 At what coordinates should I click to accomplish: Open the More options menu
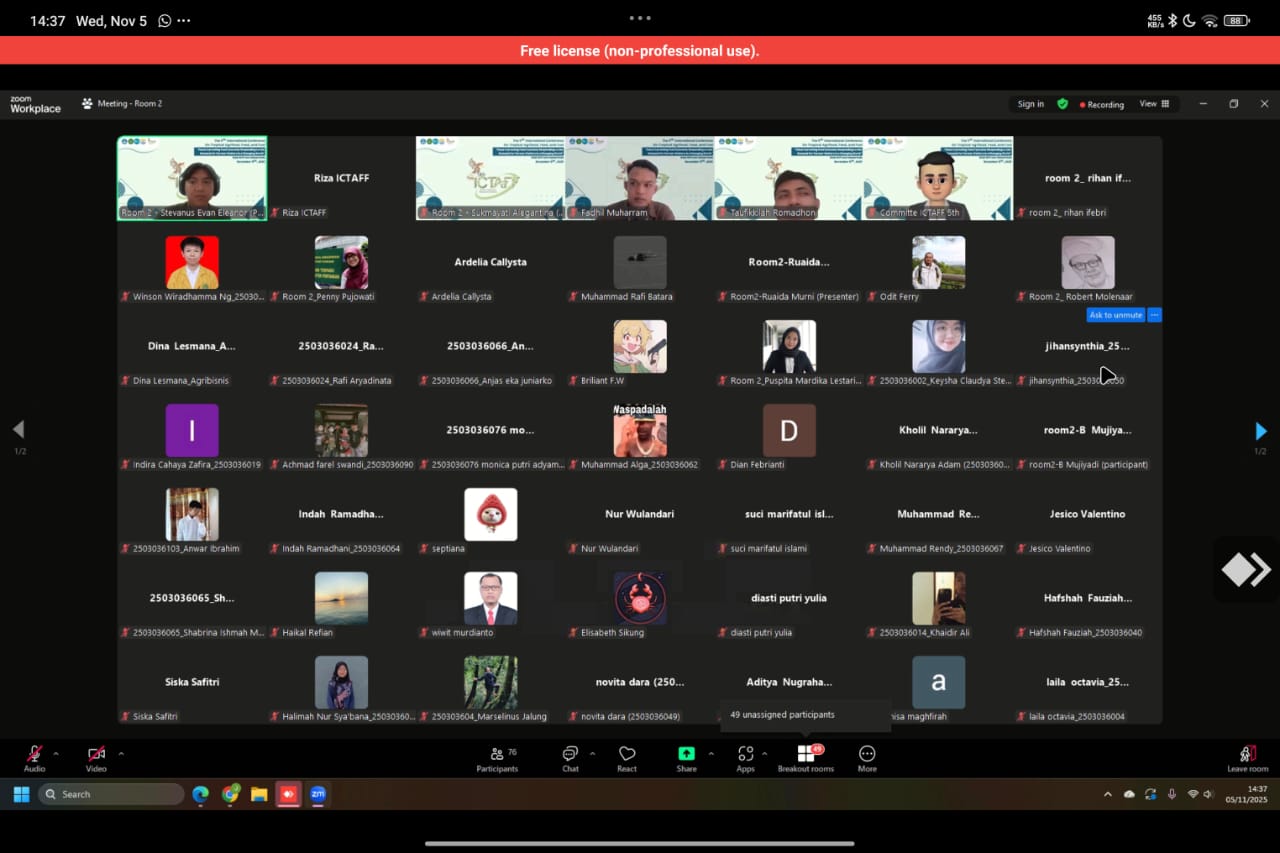[867, 759]
